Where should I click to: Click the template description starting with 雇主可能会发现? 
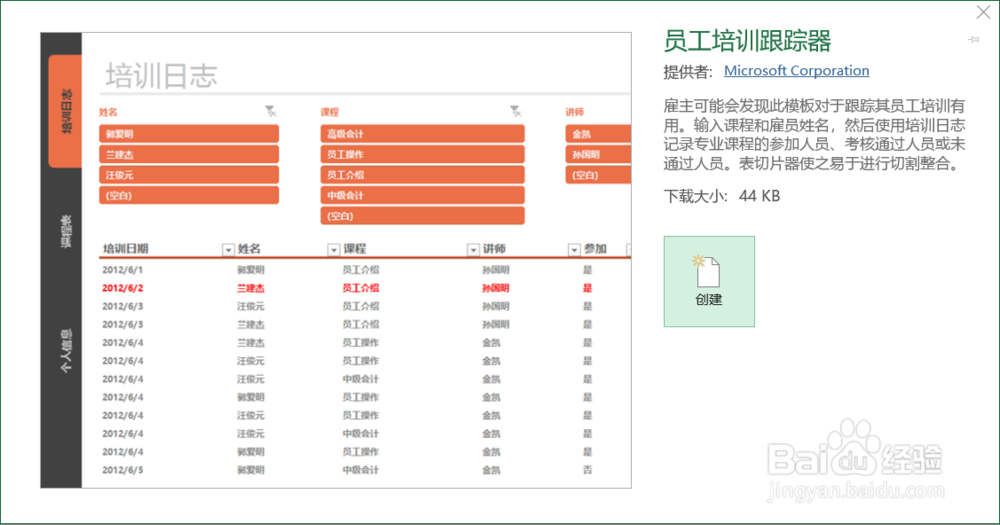click(x=814, y=135)
